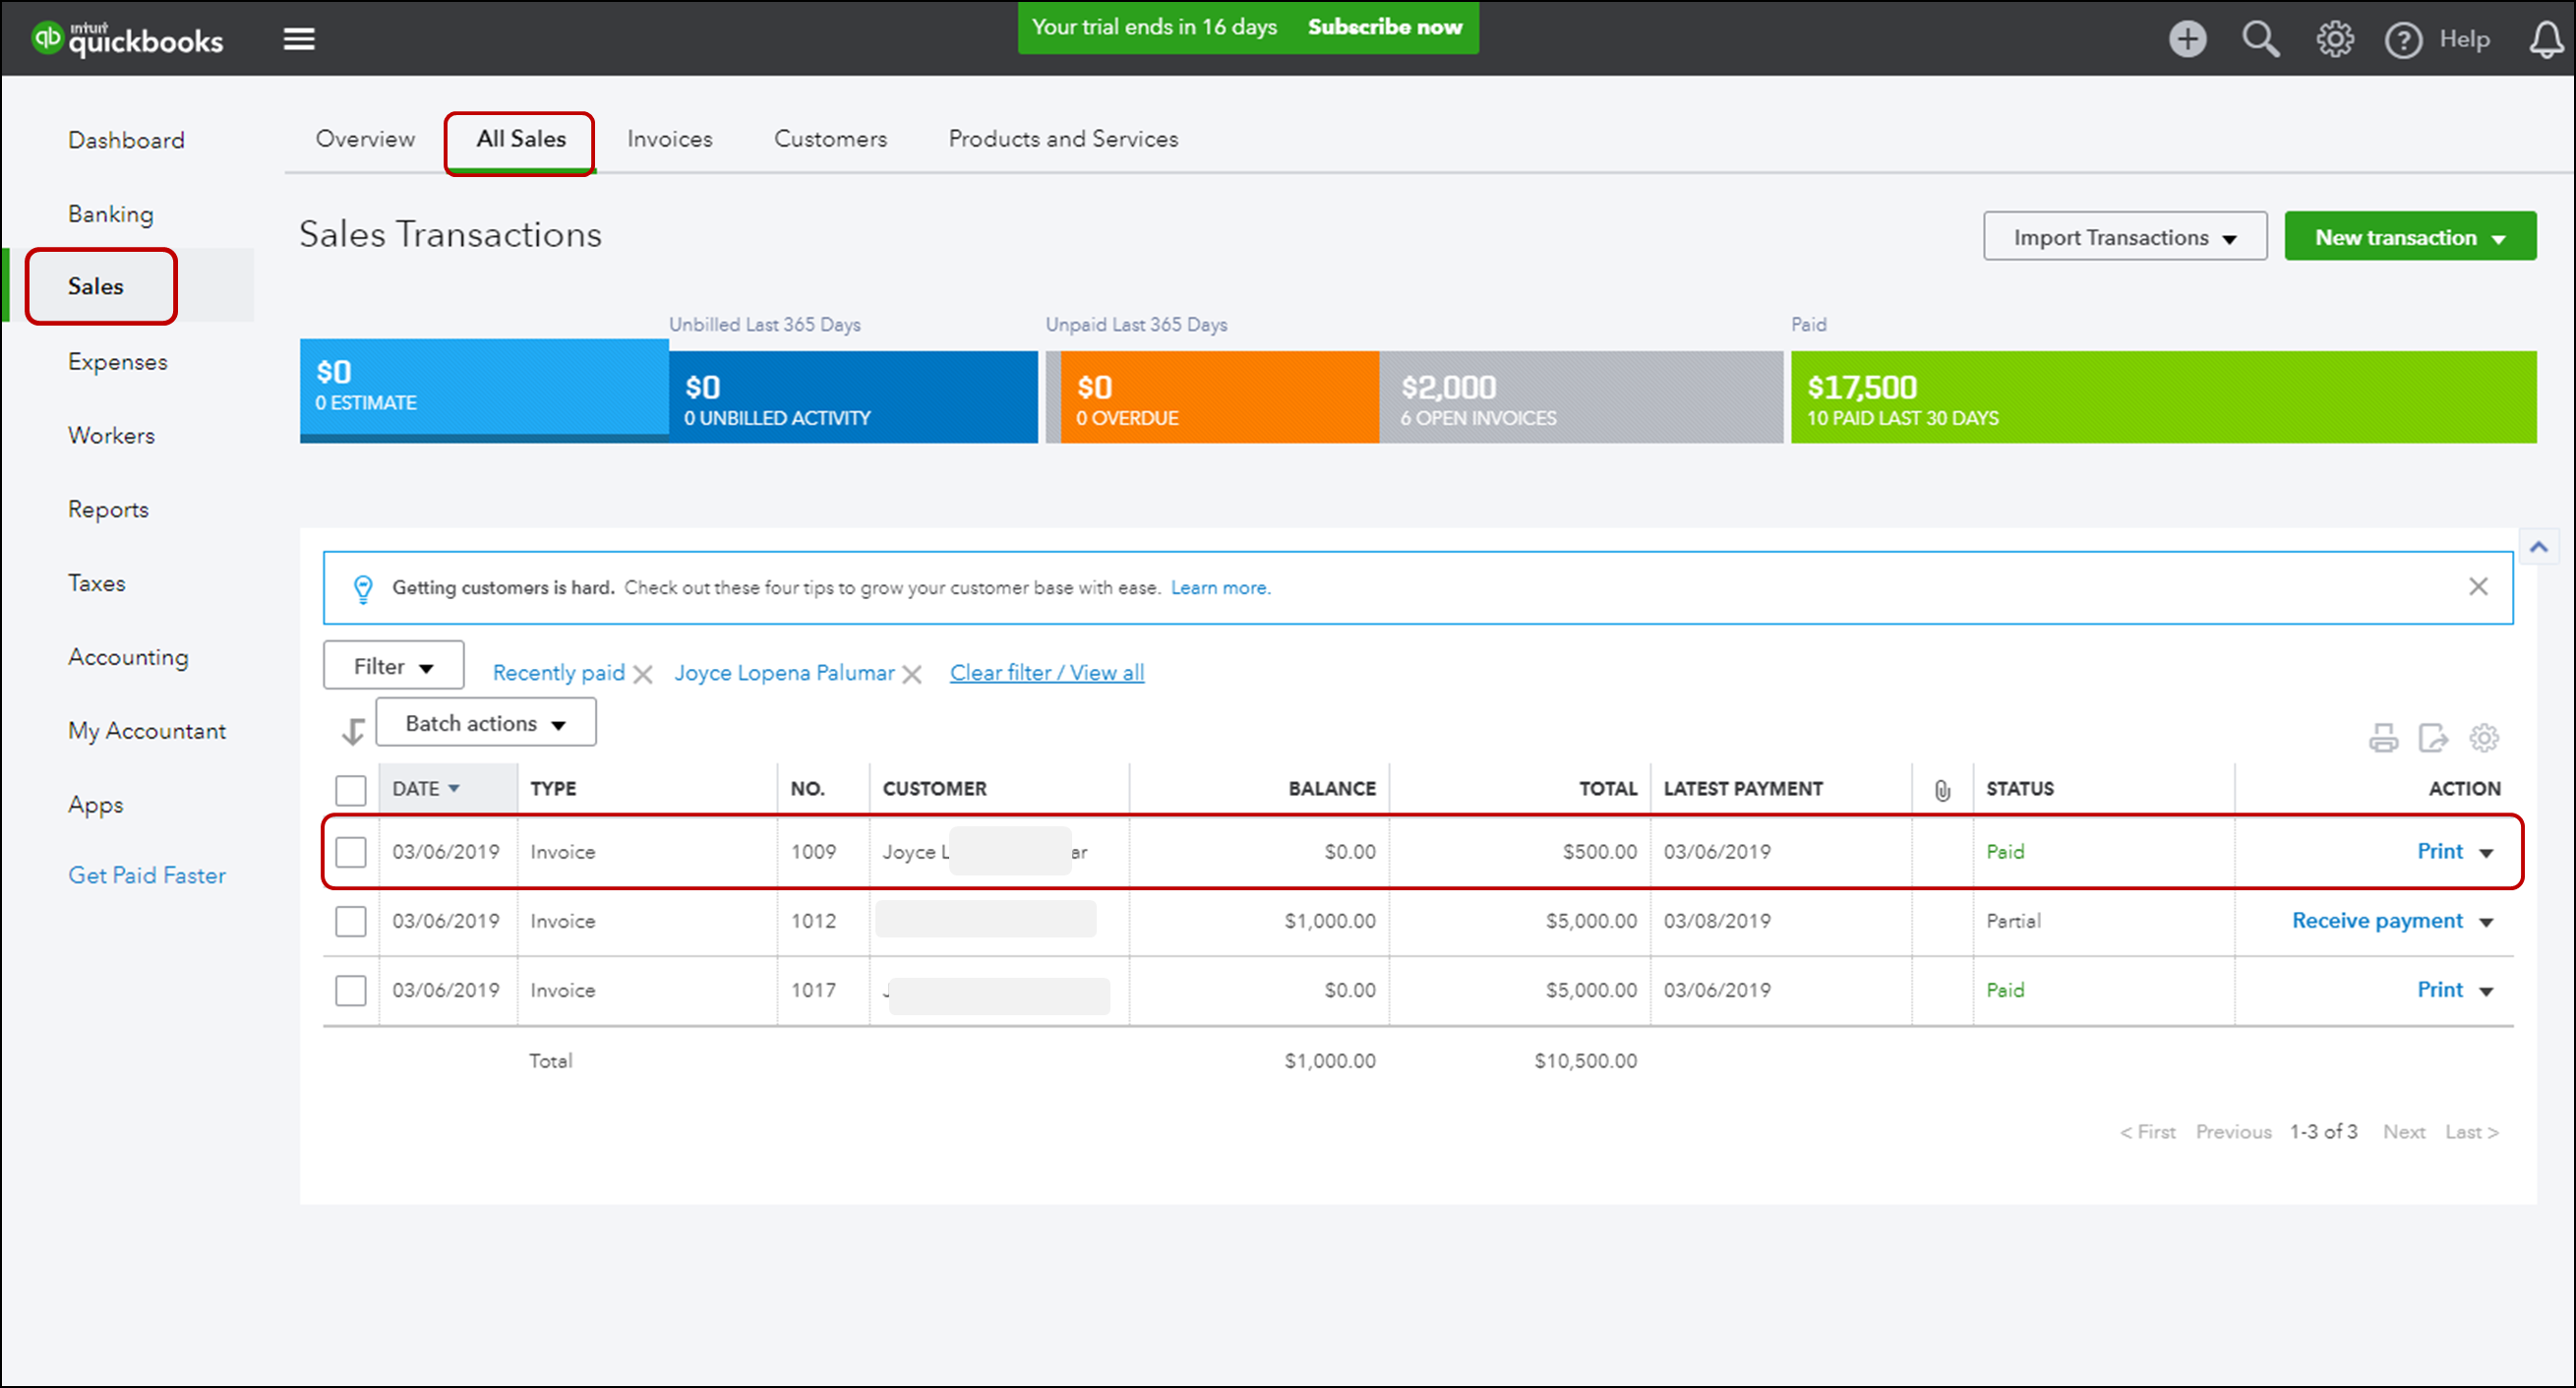Open Expenses in the sidebar

(x=117, y=362)
